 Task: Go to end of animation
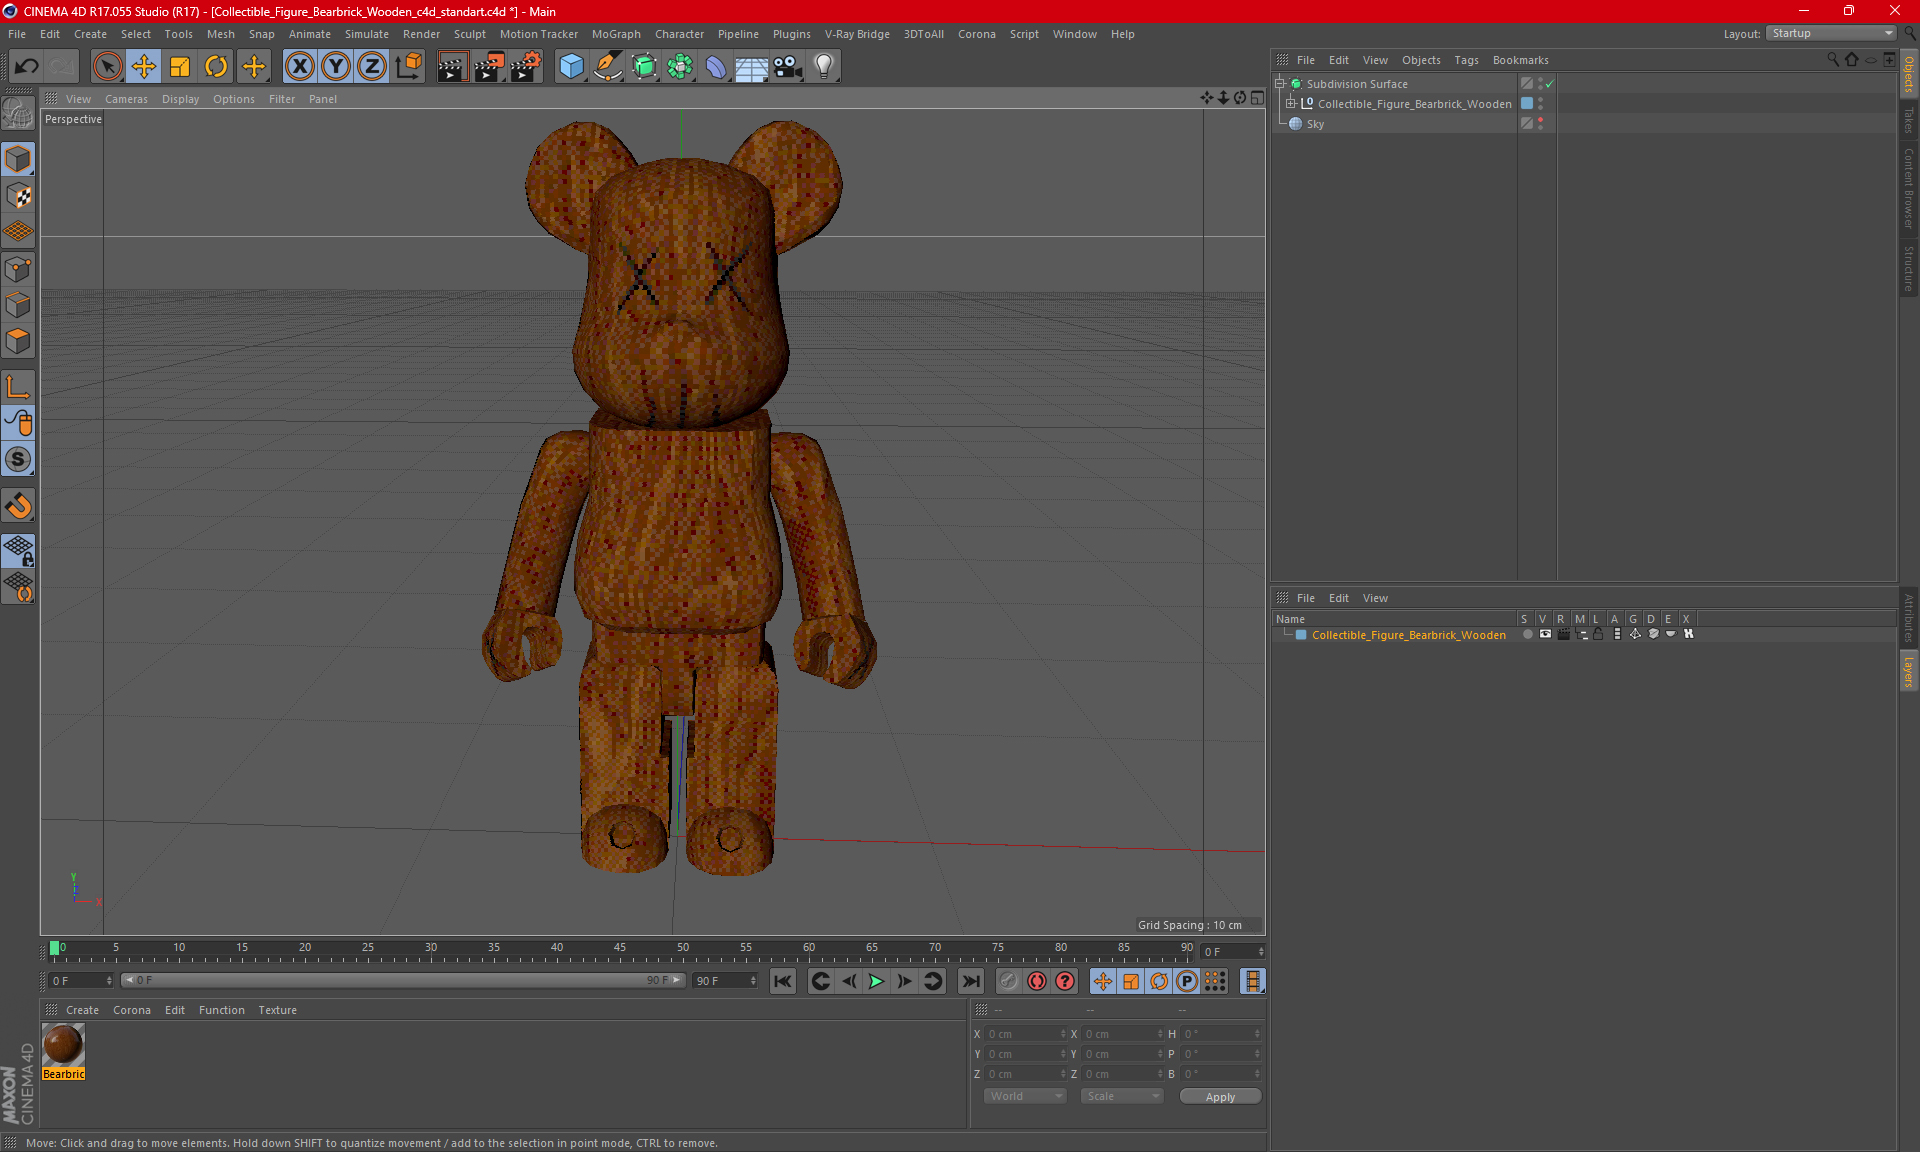(x=970, y=981)
